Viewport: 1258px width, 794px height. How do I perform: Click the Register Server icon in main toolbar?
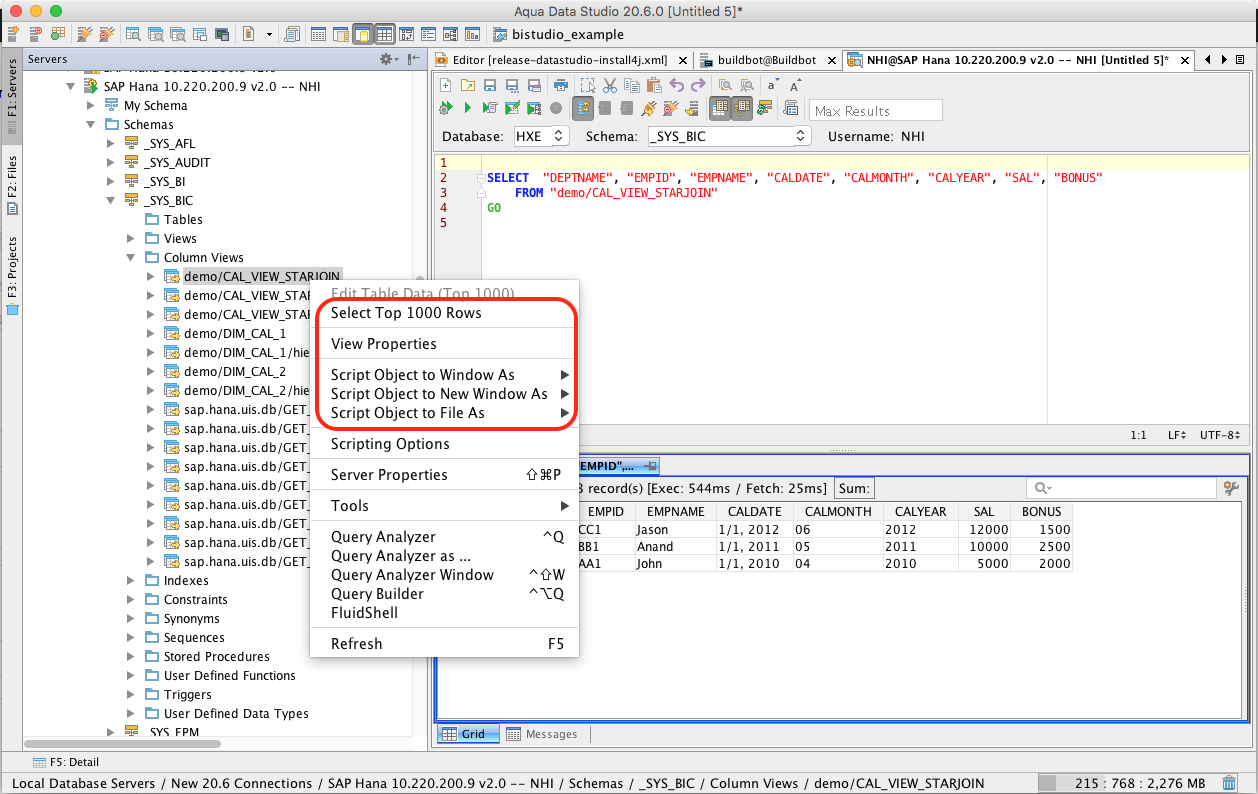click(x=11, y=34)
